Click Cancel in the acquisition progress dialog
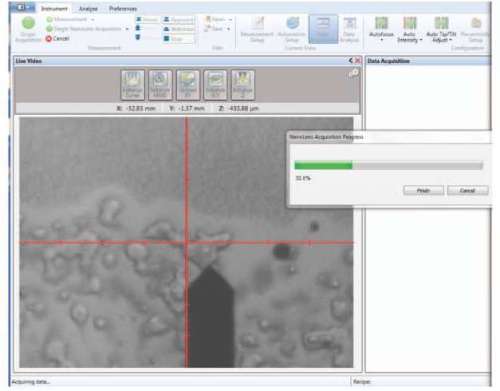 [467, 190]
